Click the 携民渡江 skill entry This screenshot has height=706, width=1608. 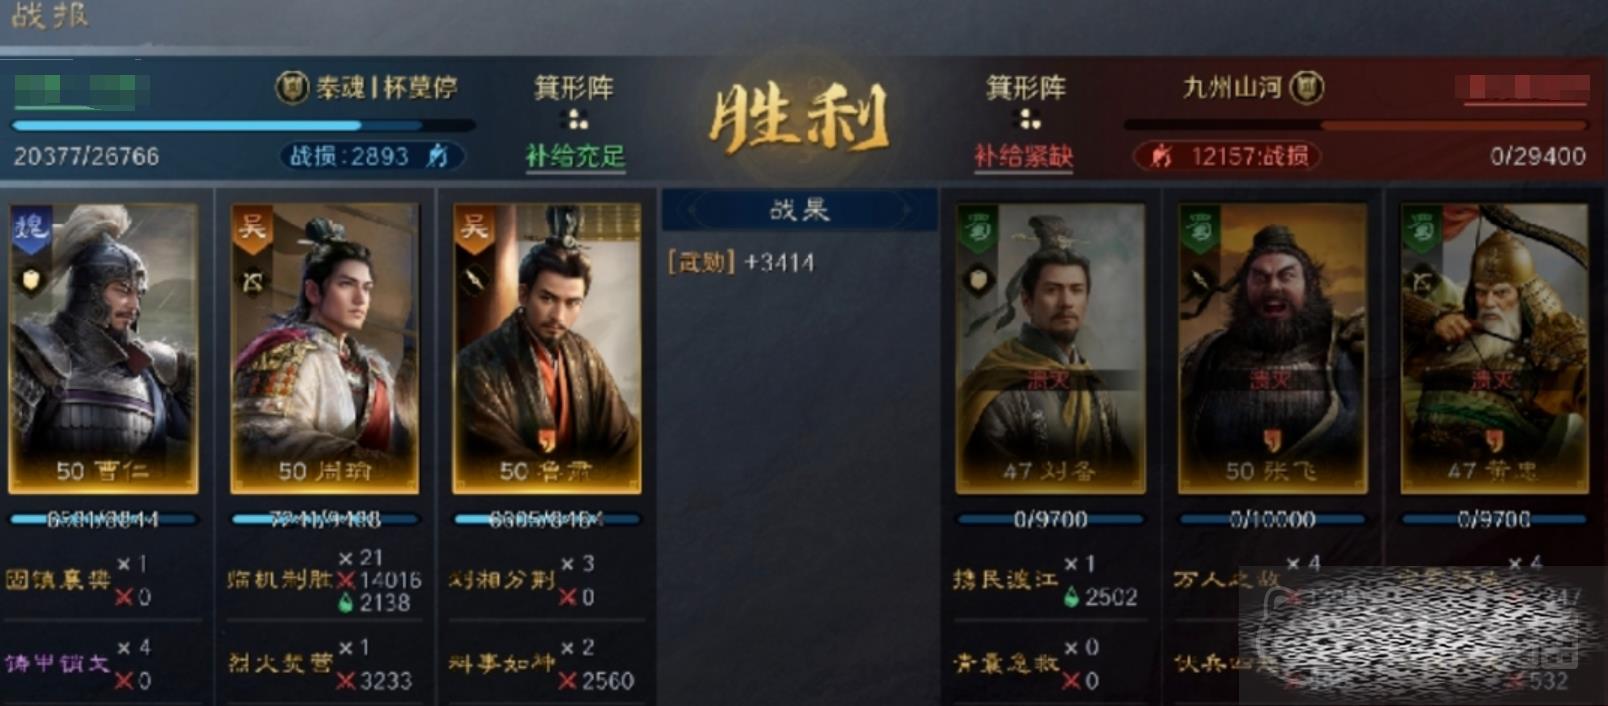[x=1005, y=579]
